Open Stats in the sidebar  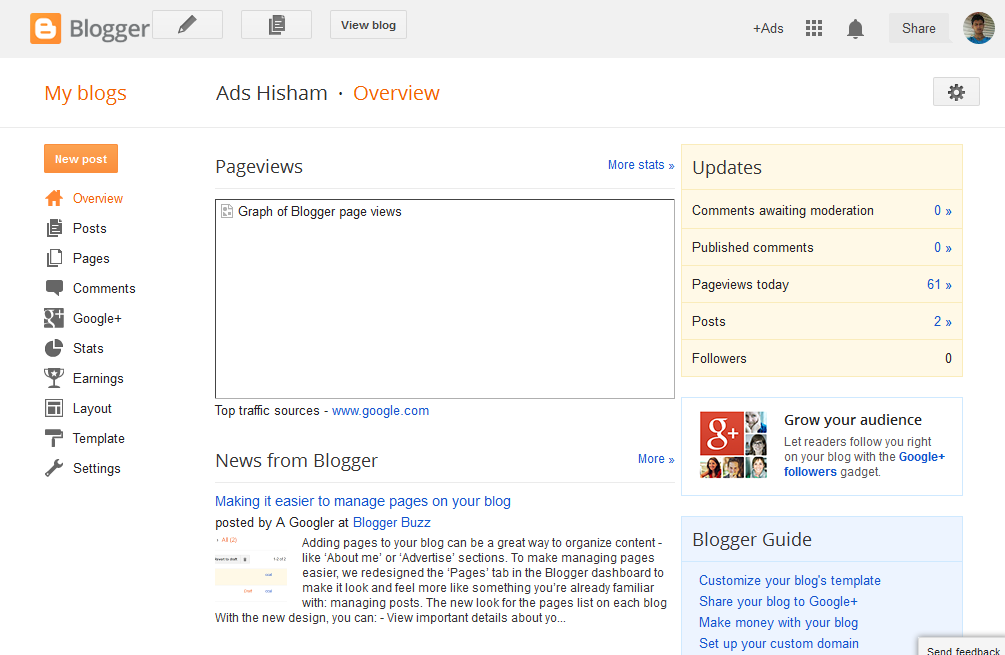[x=88, y=348]
